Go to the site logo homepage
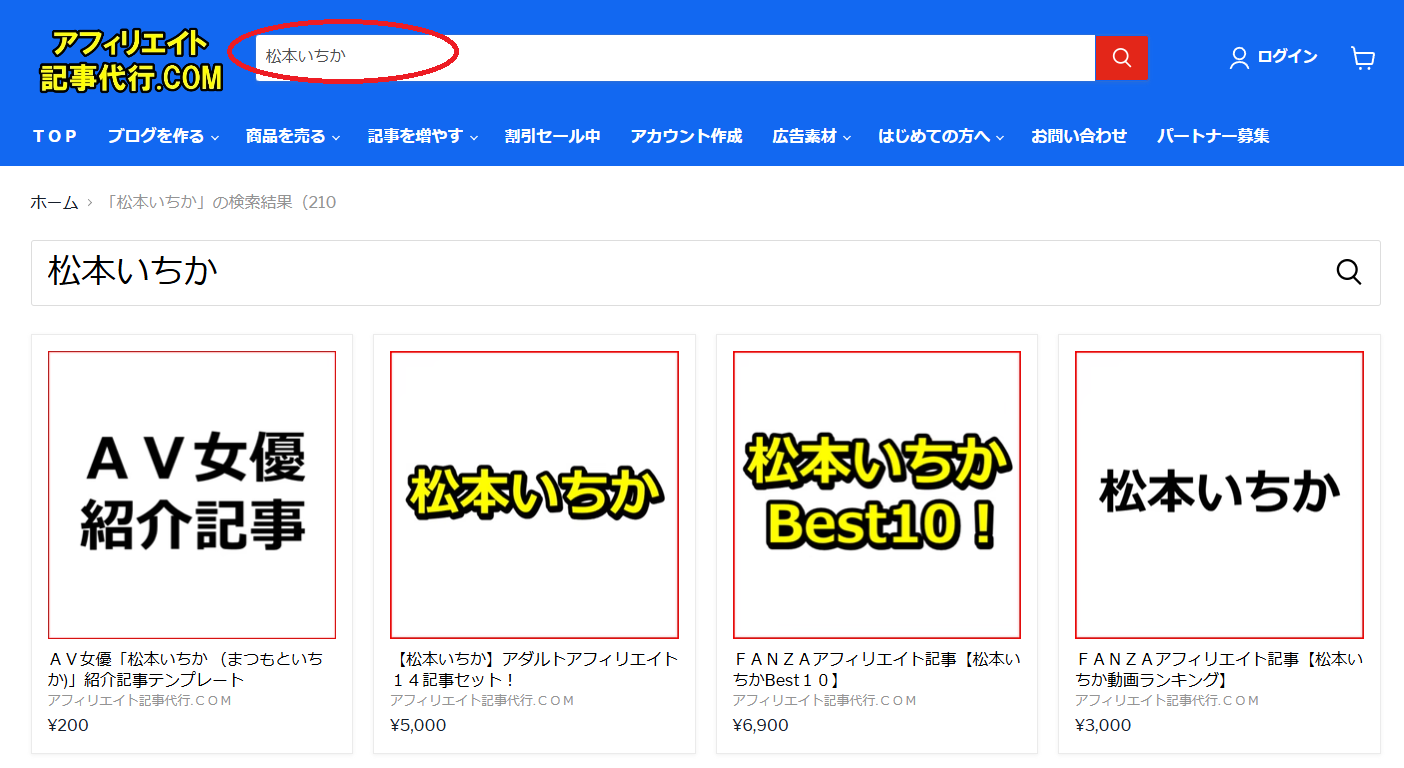Image resolution: width=1404 pixels, height=768 pixels. pyautogui.click(x=131, y=61)
